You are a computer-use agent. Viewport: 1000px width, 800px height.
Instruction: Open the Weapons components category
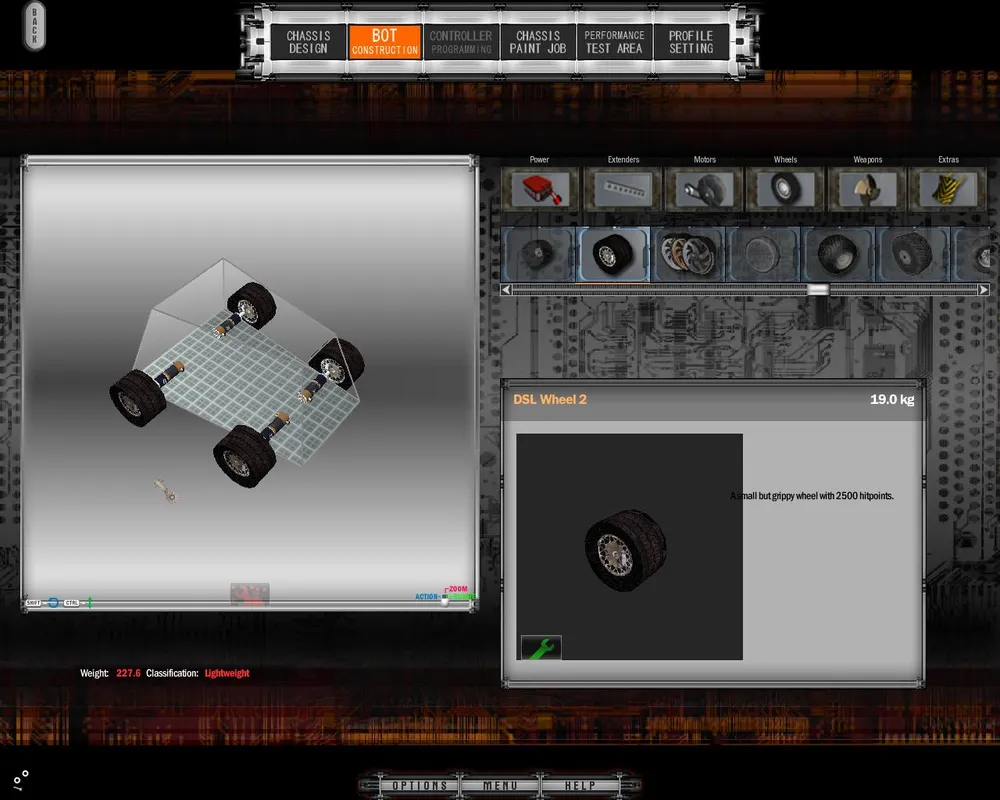coord(867,189)
